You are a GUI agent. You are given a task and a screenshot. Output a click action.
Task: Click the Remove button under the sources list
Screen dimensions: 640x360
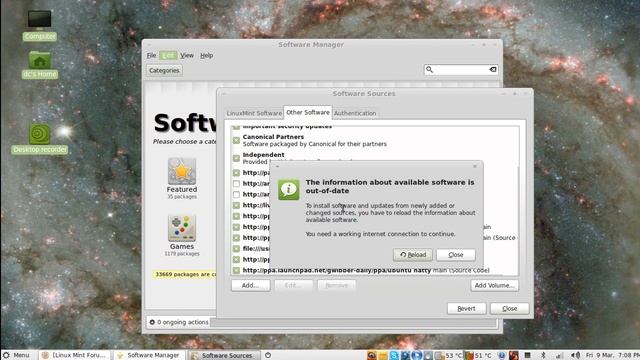pyautogui.click(x=337, y=285)
